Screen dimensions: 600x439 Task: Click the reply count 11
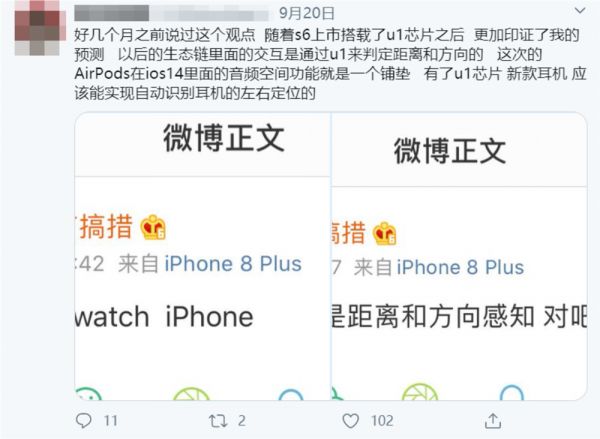pos(111,421)
